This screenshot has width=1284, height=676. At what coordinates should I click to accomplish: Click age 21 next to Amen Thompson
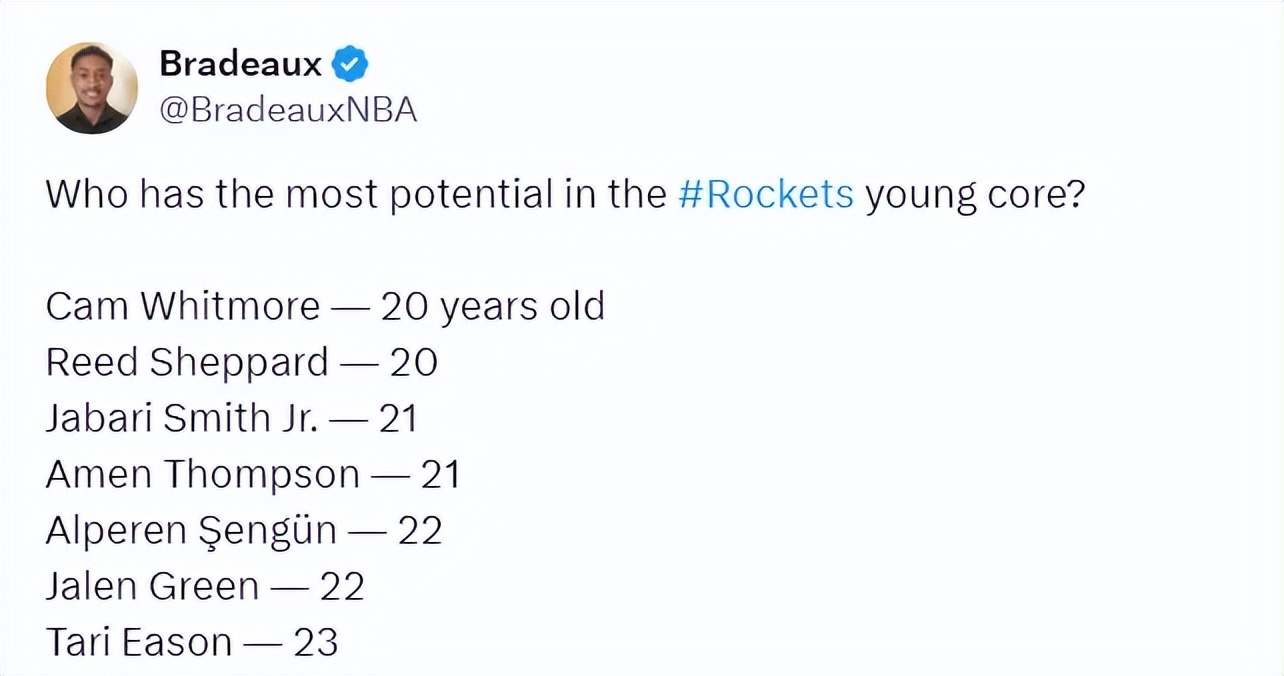click(440, 474)
